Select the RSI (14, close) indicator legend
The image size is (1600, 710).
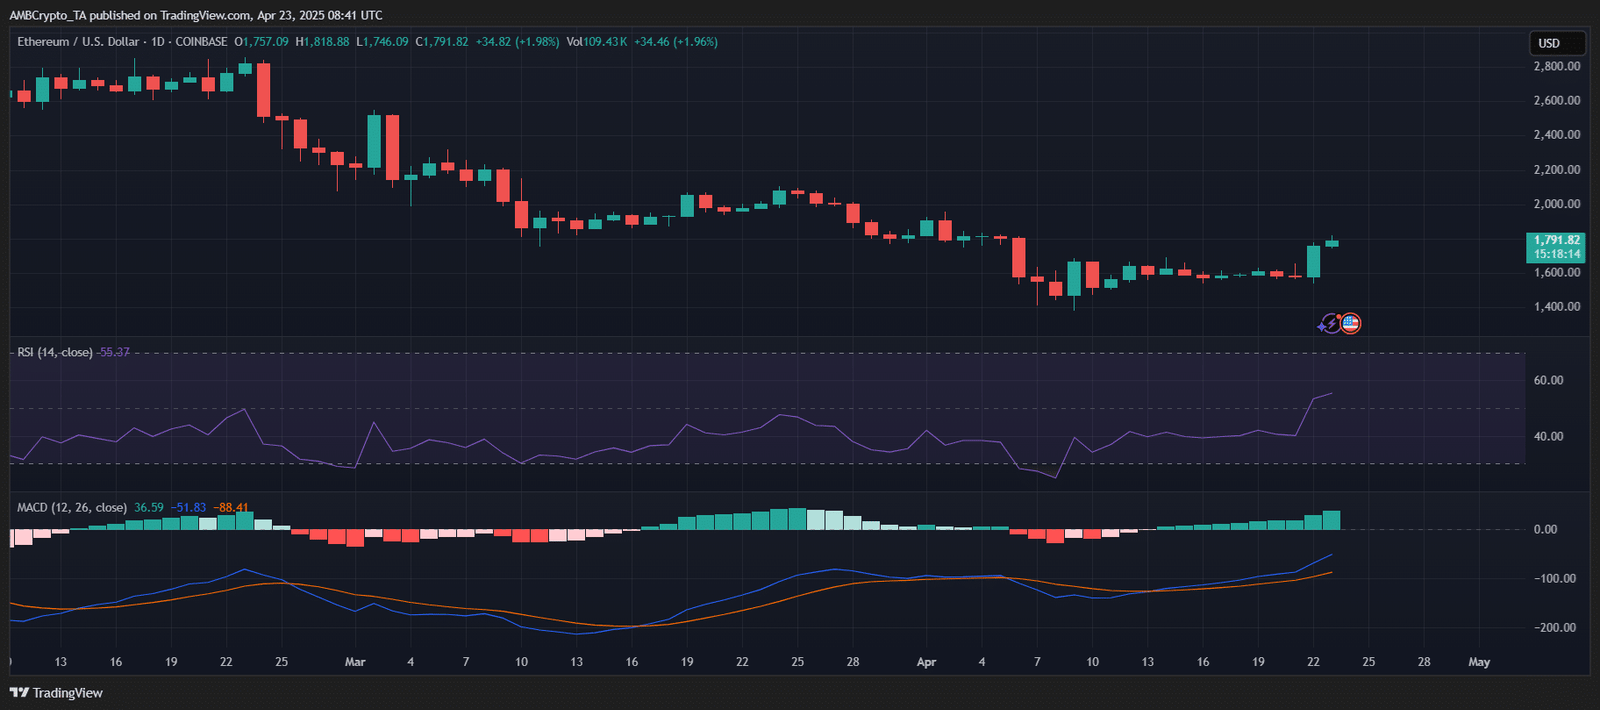pos(55,352)
